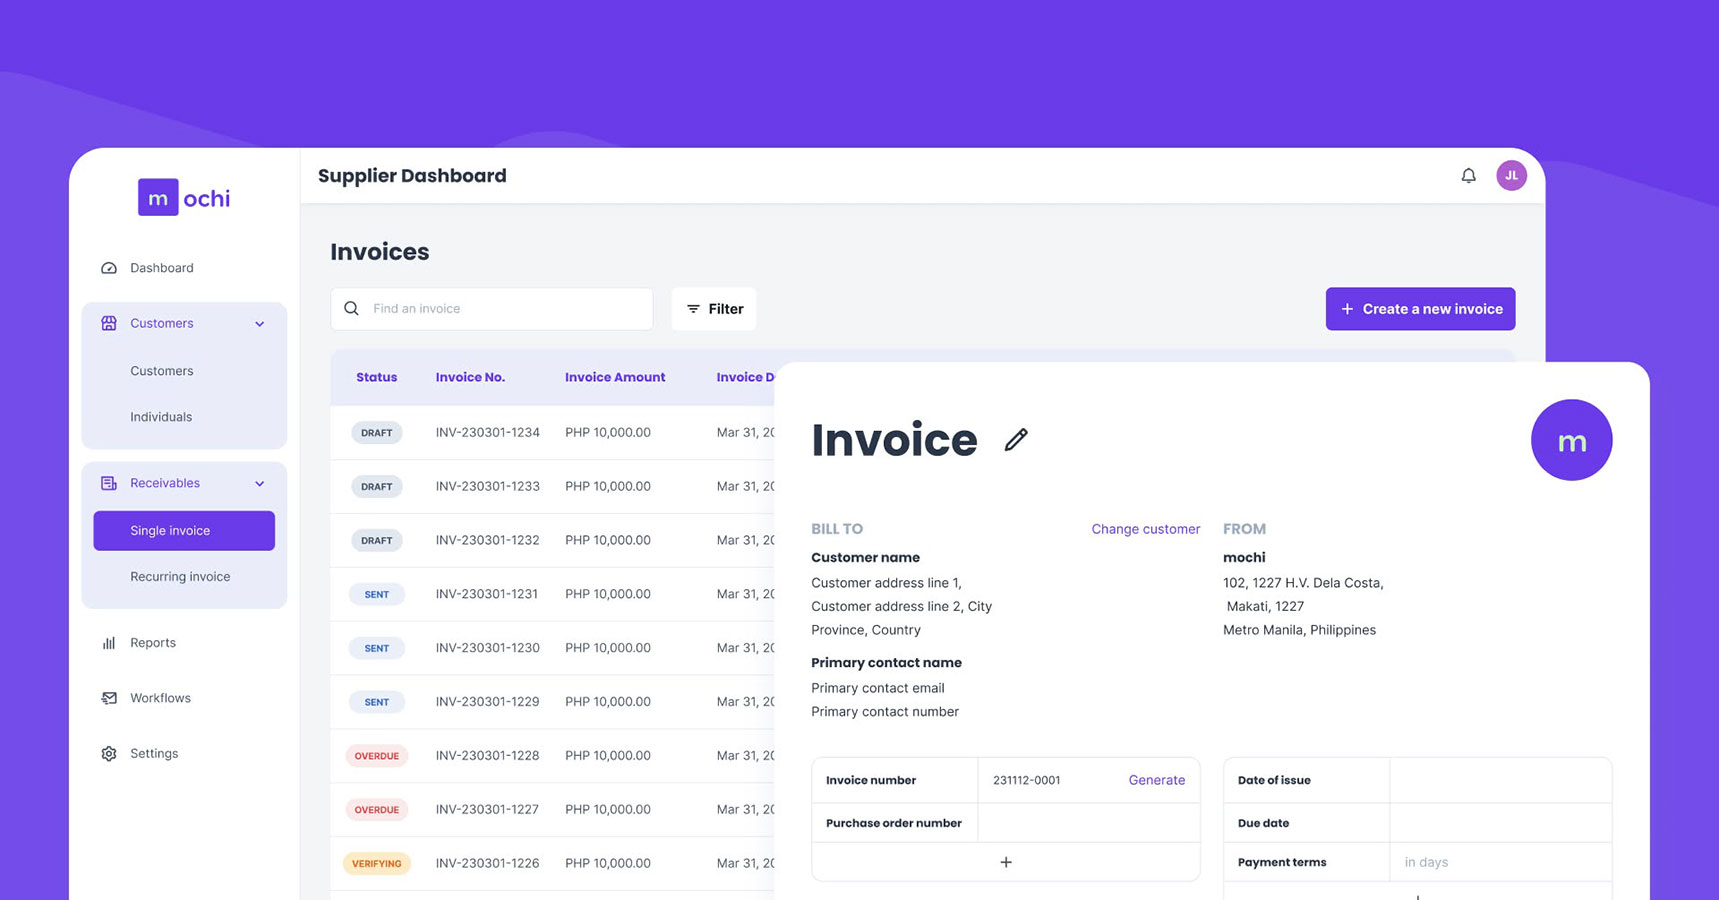Click Generate invoice number link
Screen dimensions: 1719x900
[1156, 780]
